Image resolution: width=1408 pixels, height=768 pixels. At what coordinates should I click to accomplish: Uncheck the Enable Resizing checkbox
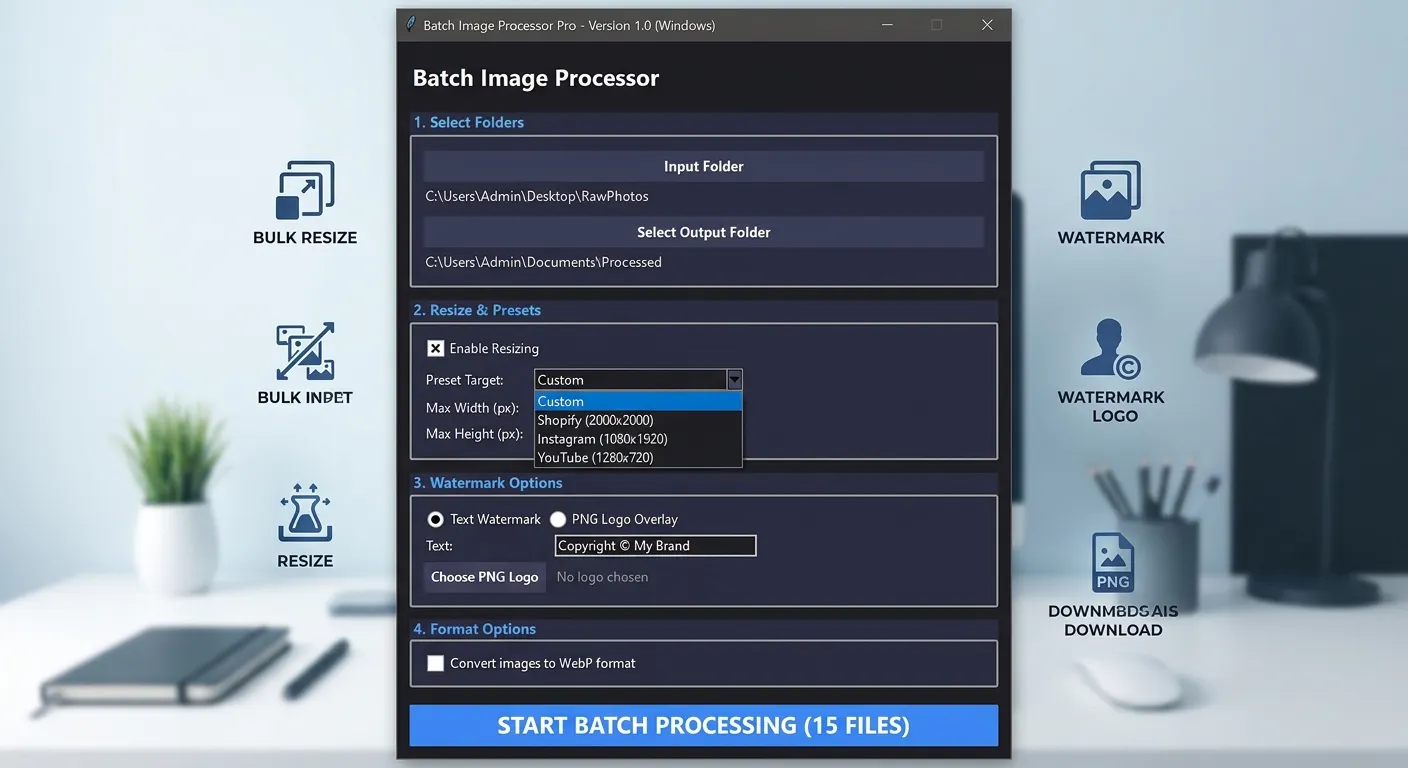coord(435,348)
